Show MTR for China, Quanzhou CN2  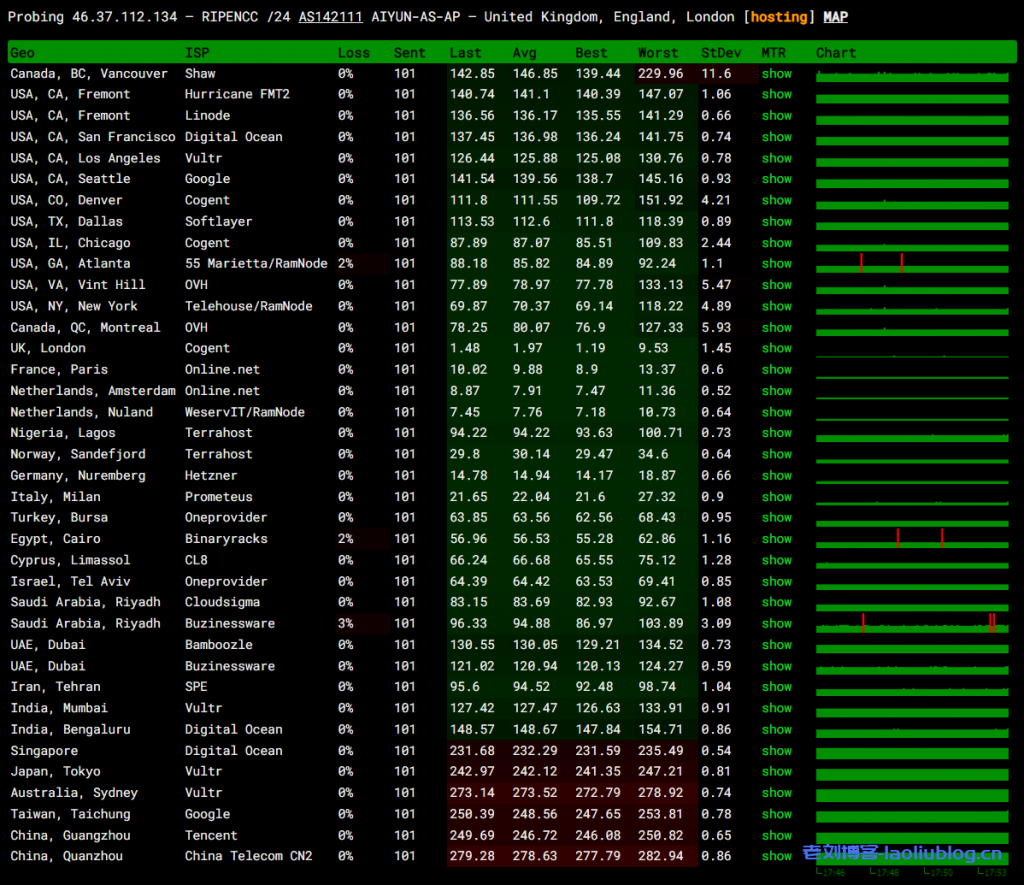[x=776, y=856]
